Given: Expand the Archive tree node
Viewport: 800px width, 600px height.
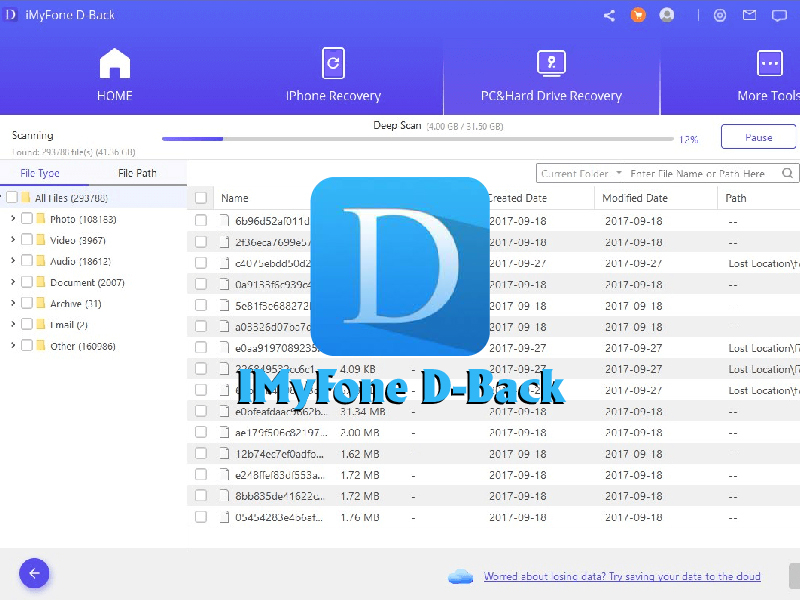Looking at the screenshot, I should pos(13,303).
